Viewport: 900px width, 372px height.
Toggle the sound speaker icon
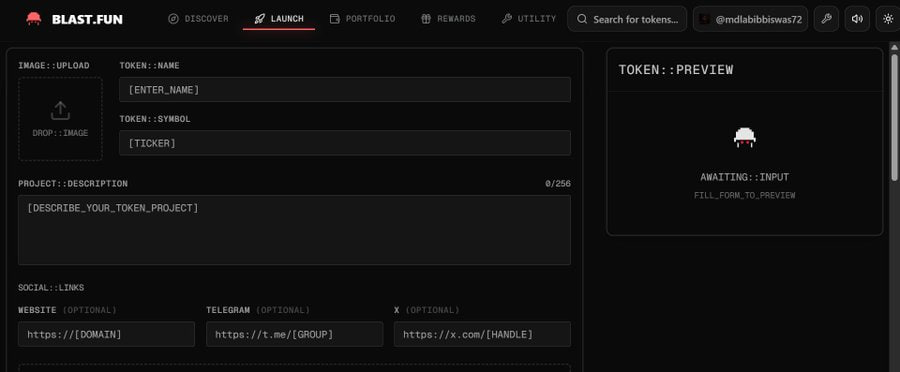coord(857,19)
